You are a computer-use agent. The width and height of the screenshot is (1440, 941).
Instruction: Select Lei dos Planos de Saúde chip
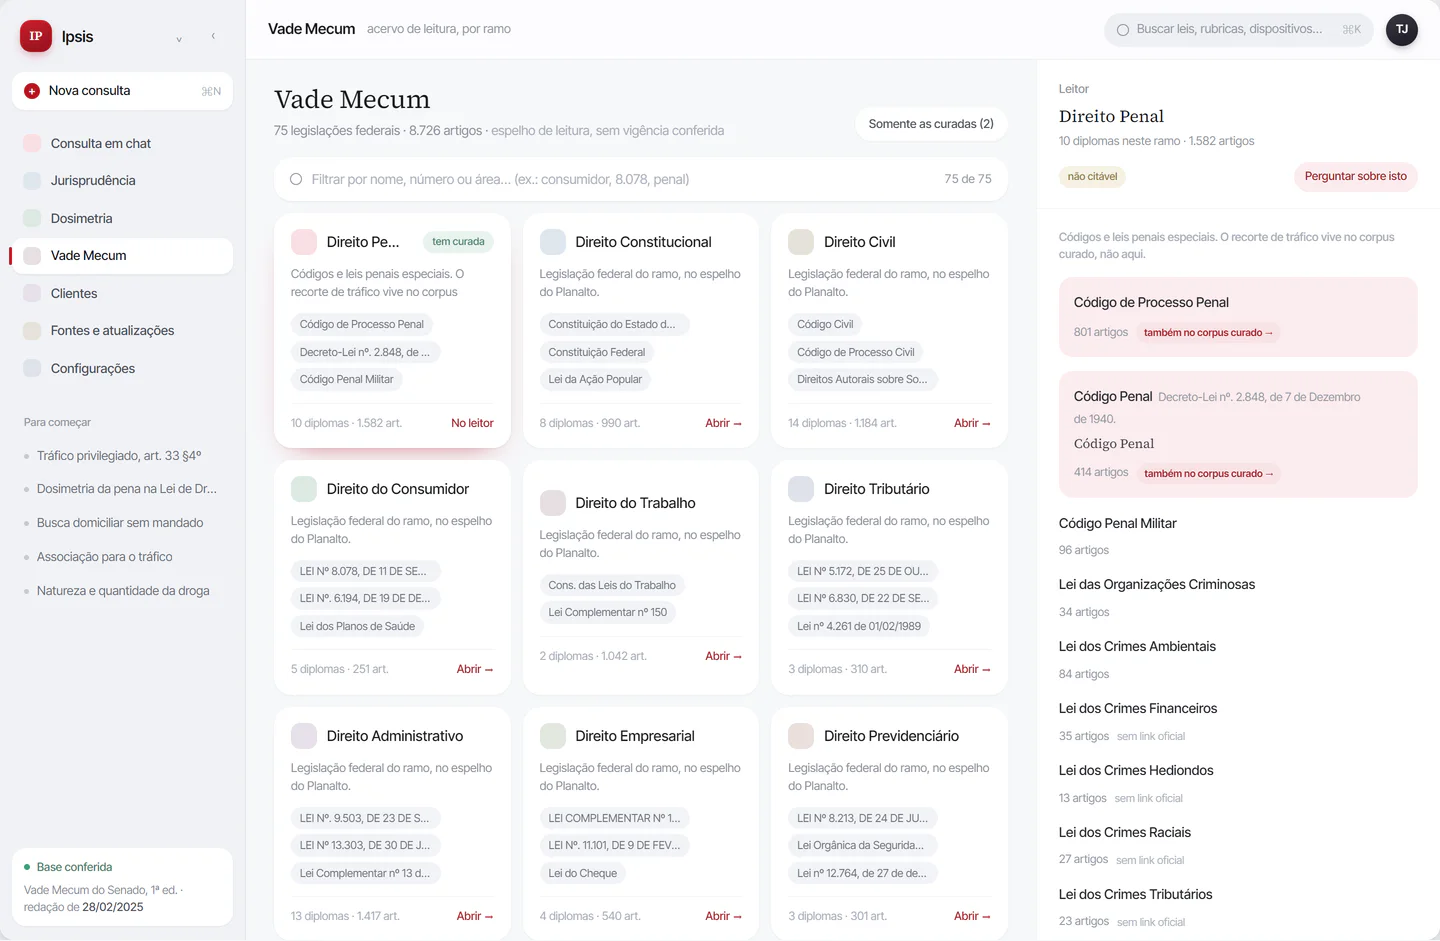pyautogui.click(x=357, y=626)
